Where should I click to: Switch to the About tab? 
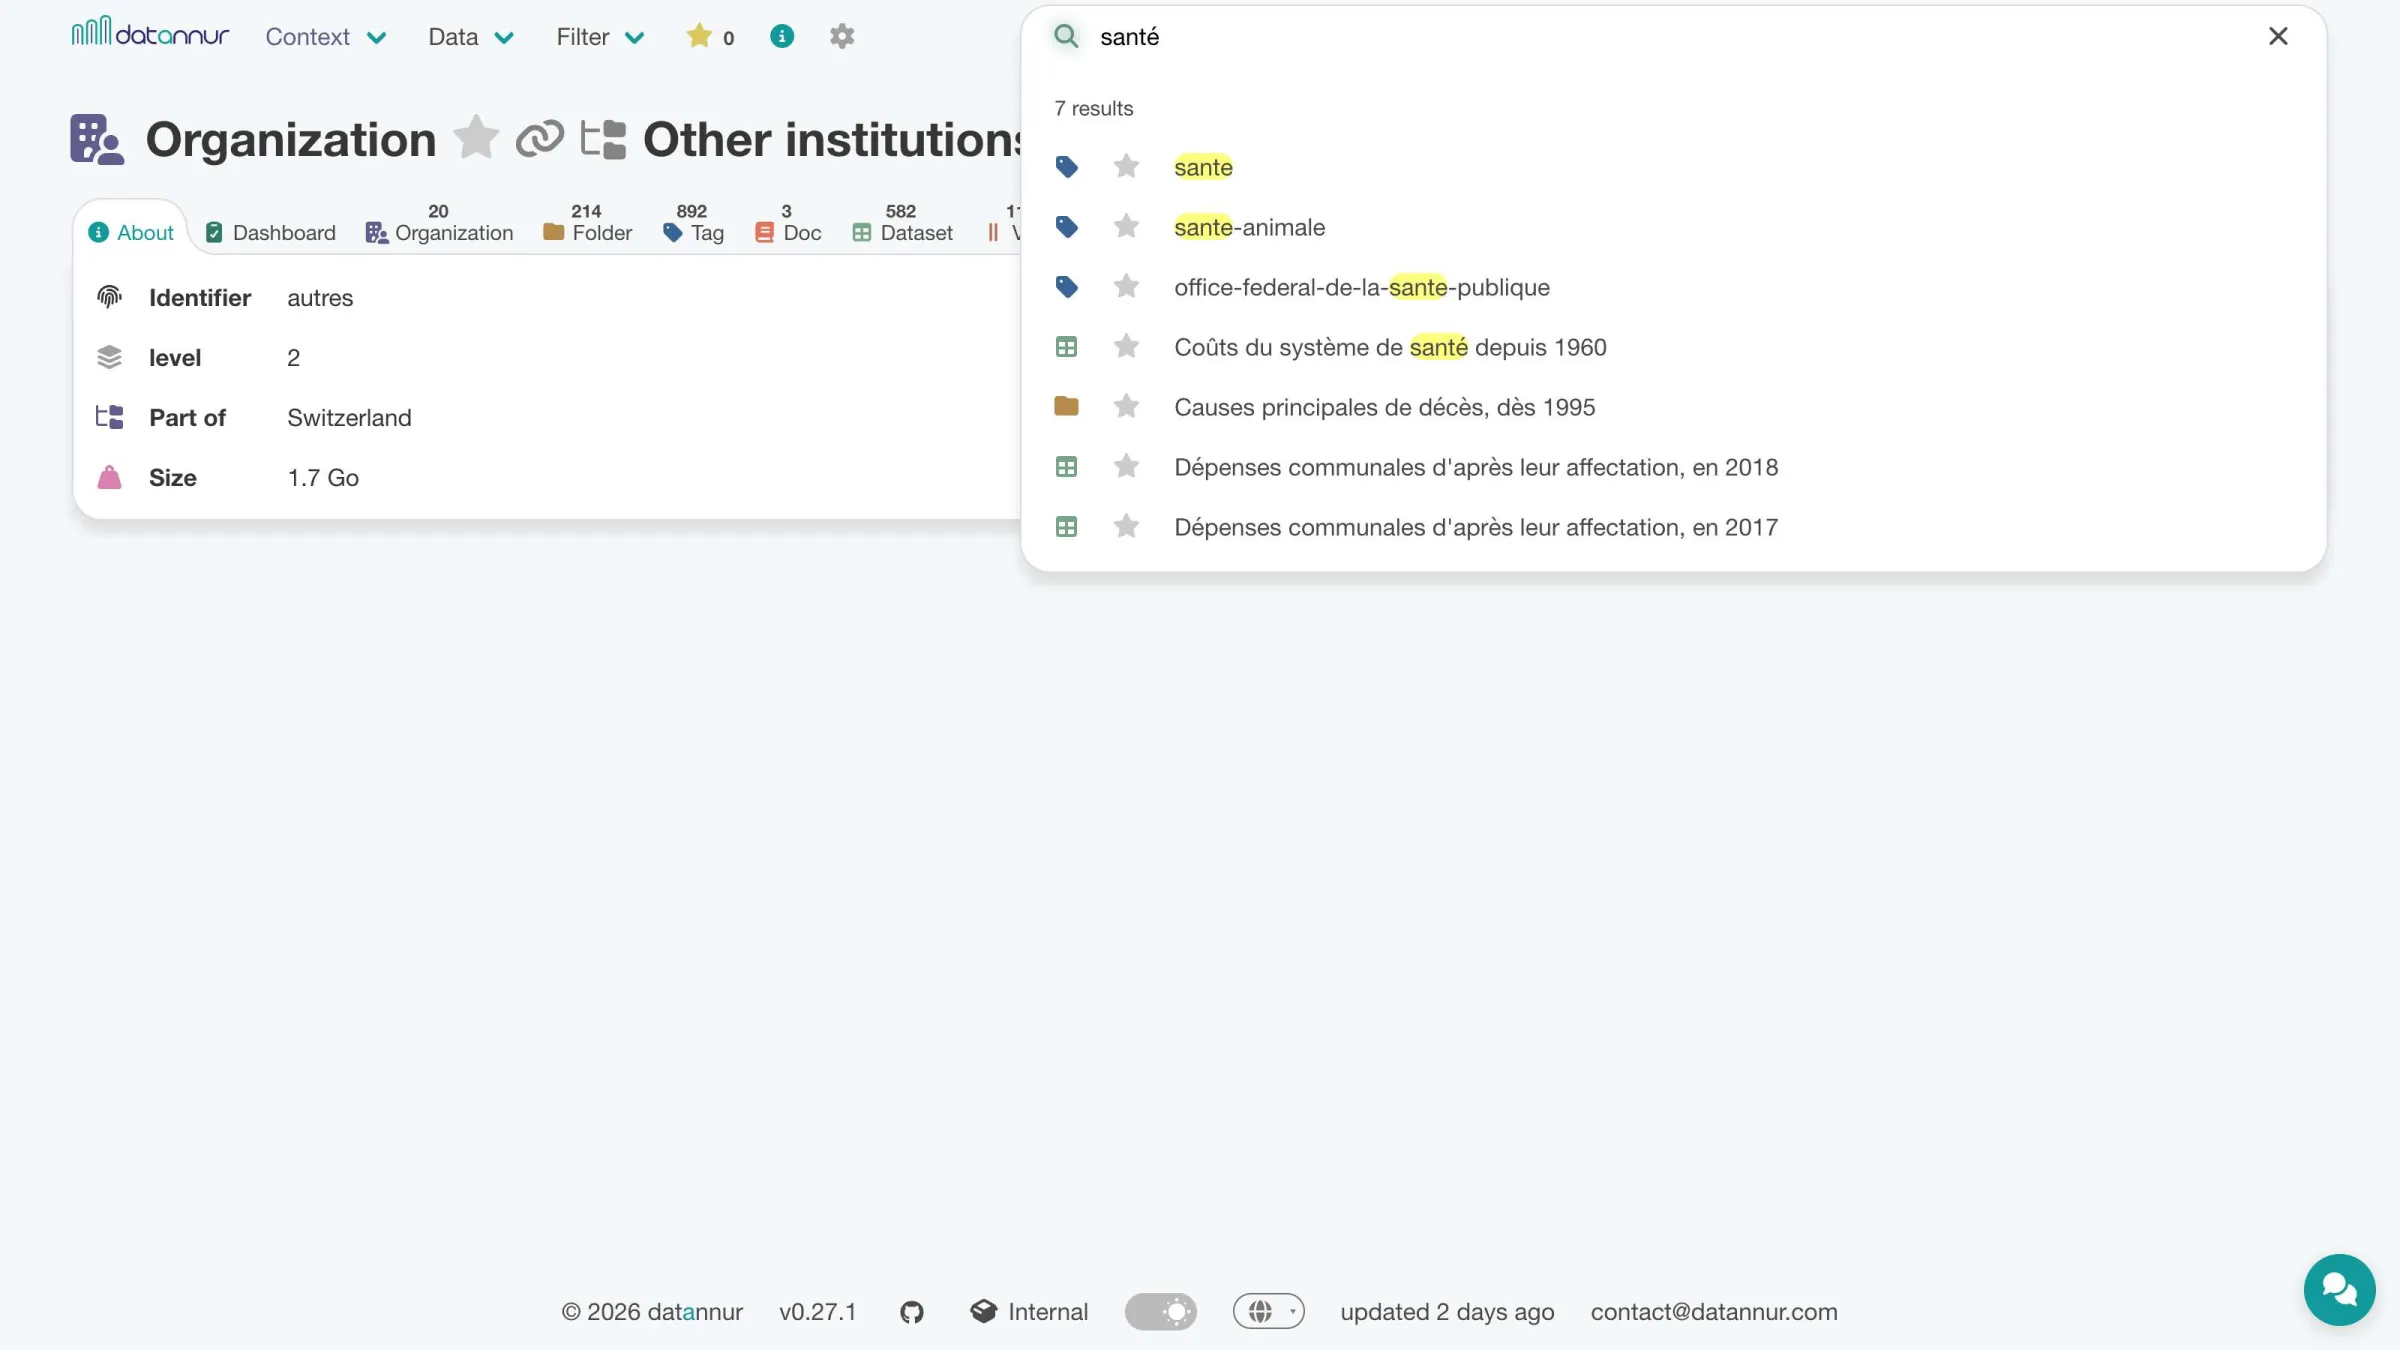[131, 232]
